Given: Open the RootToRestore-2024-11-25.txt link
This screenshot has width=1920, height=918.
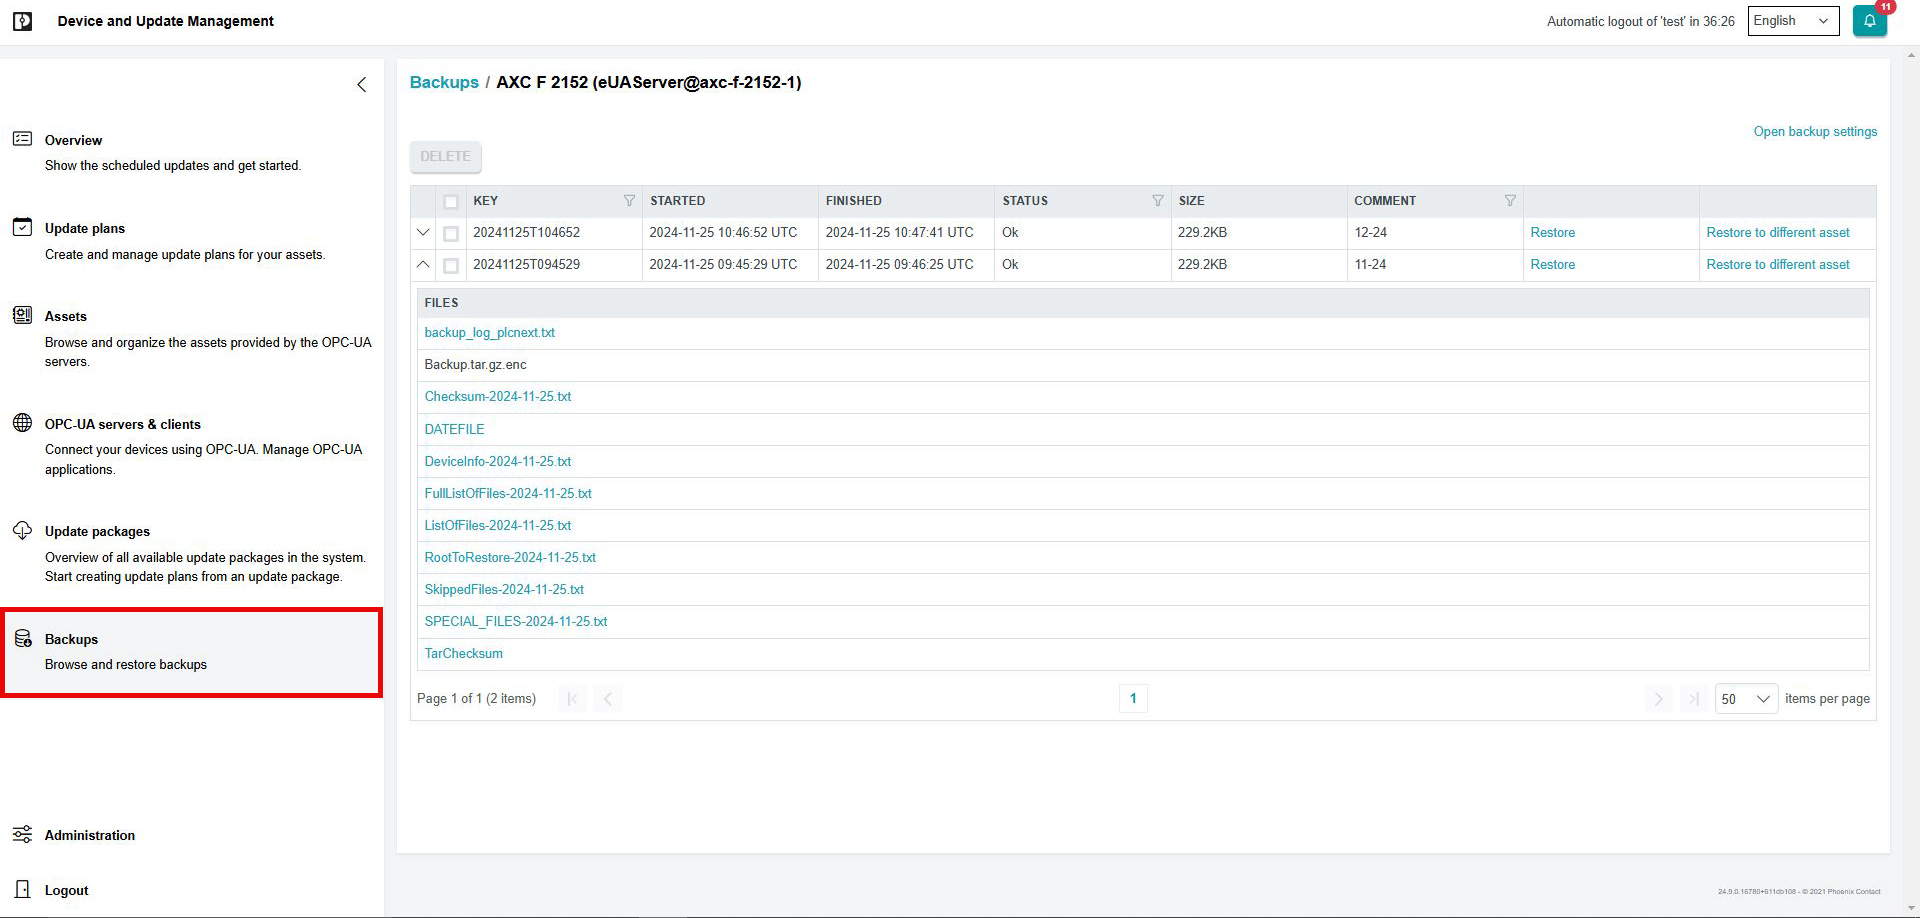Looking at the screenshot, I should point(510,558).
